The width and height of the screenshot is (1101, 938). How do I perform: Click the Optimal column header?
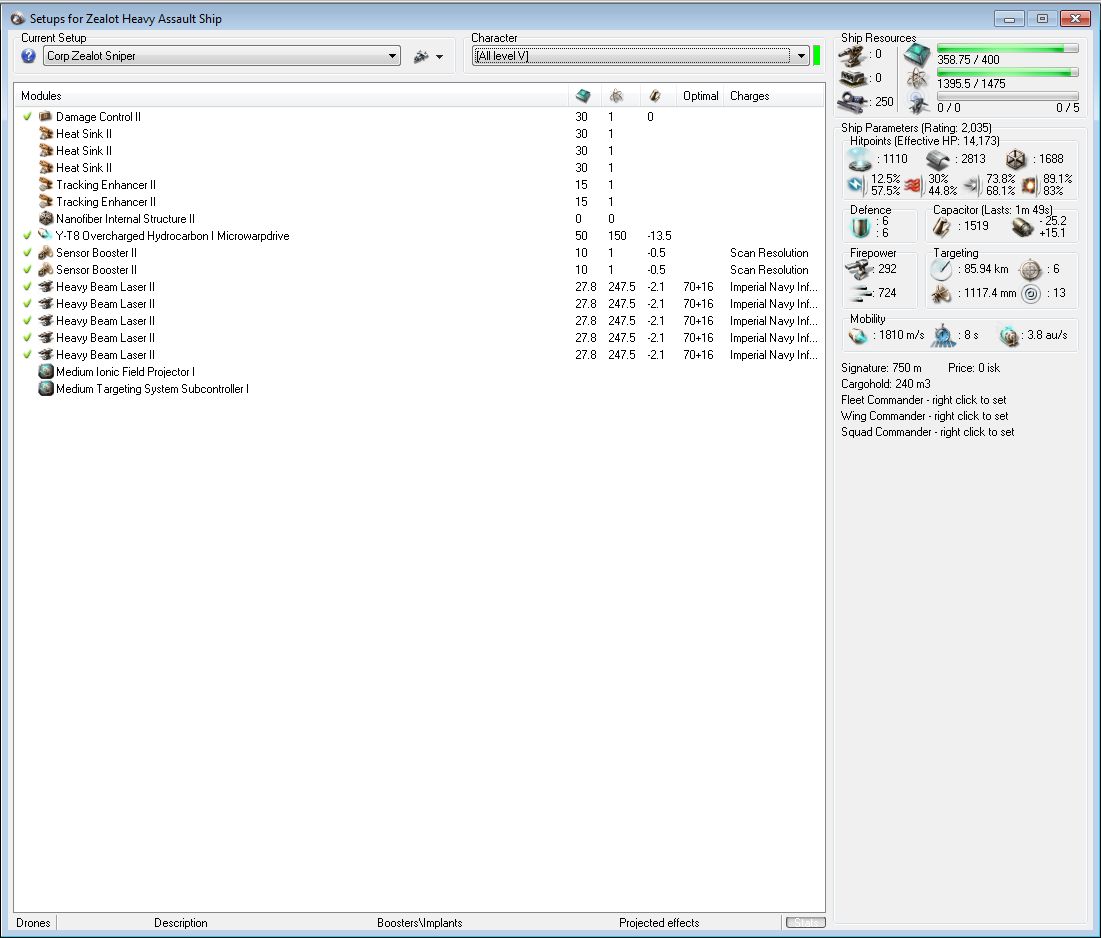coord(701,96)
